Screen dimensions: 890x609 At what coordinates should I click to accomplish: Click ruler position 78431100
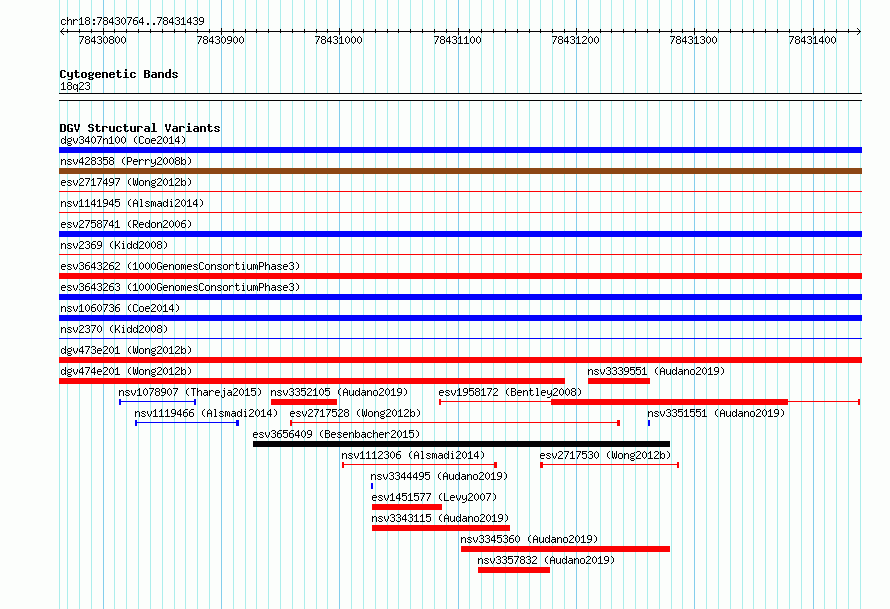click(x=457, y=40)
